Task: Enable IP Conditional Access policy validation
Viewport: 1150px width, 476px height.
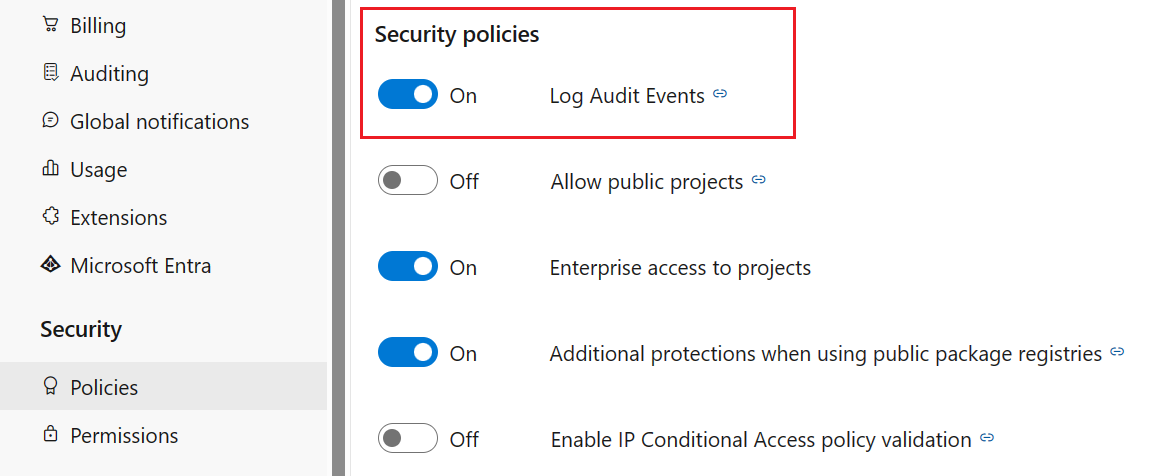Action: [x=408, y=439]
